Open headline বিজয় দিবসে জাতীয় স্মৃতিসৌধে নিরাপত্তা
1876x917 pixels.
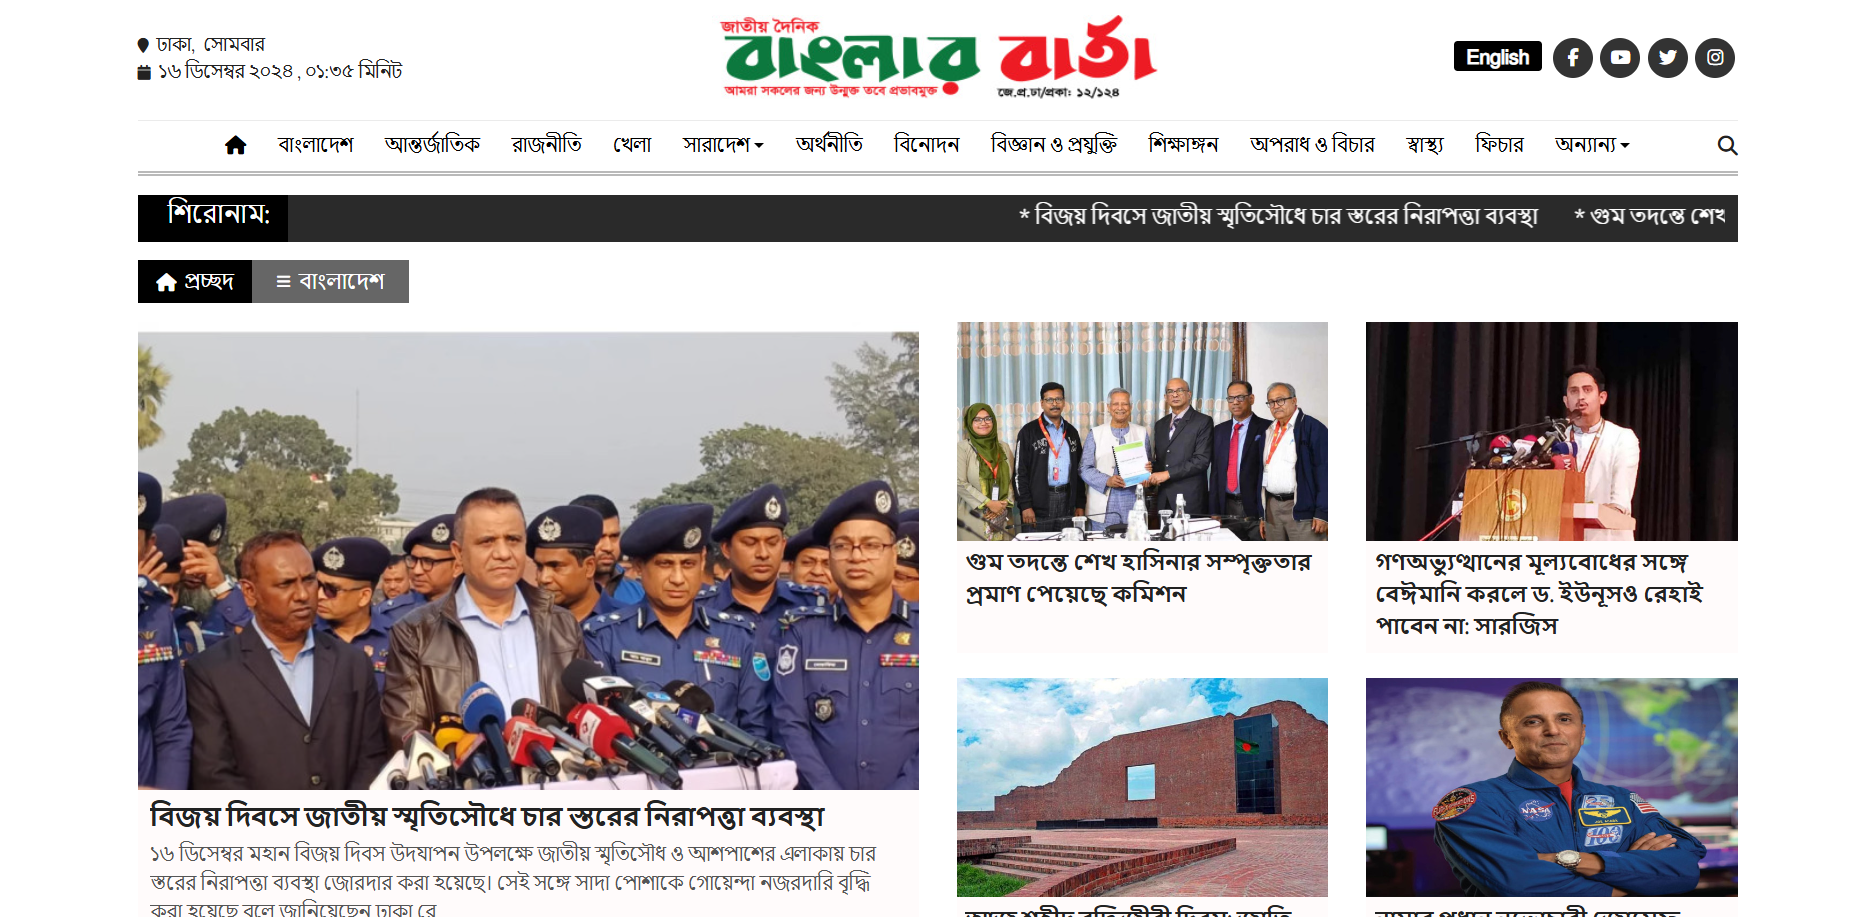[487, 817]
